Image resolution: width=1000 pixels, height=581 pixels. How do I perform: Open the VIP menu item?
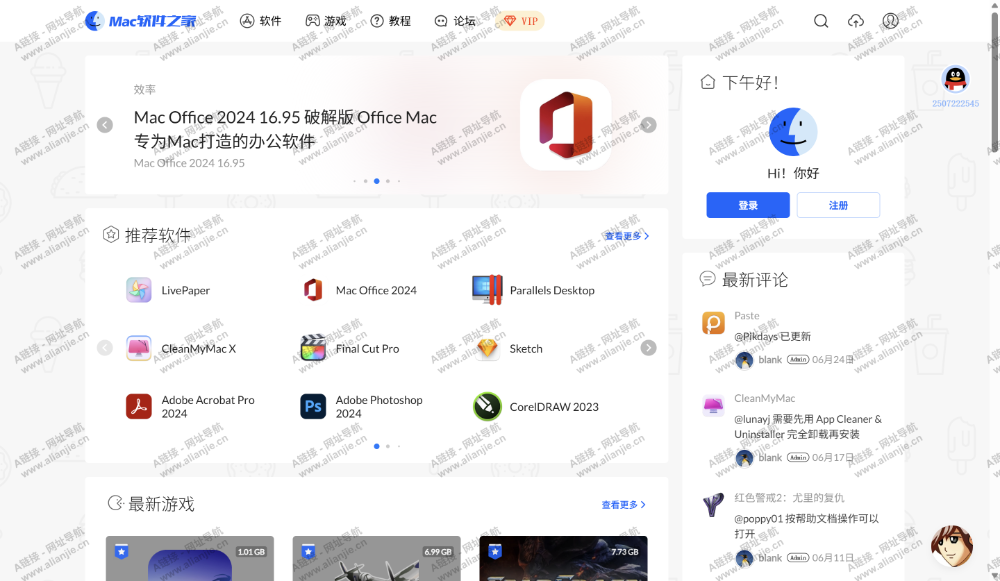click(x=520, y=21)
